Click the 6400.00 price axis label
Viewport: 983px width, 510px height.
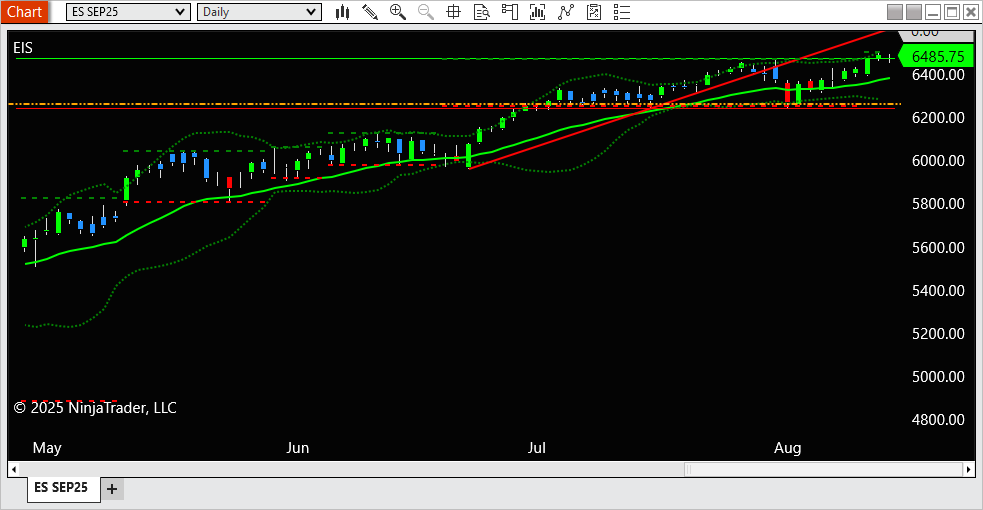coord(938,75)
